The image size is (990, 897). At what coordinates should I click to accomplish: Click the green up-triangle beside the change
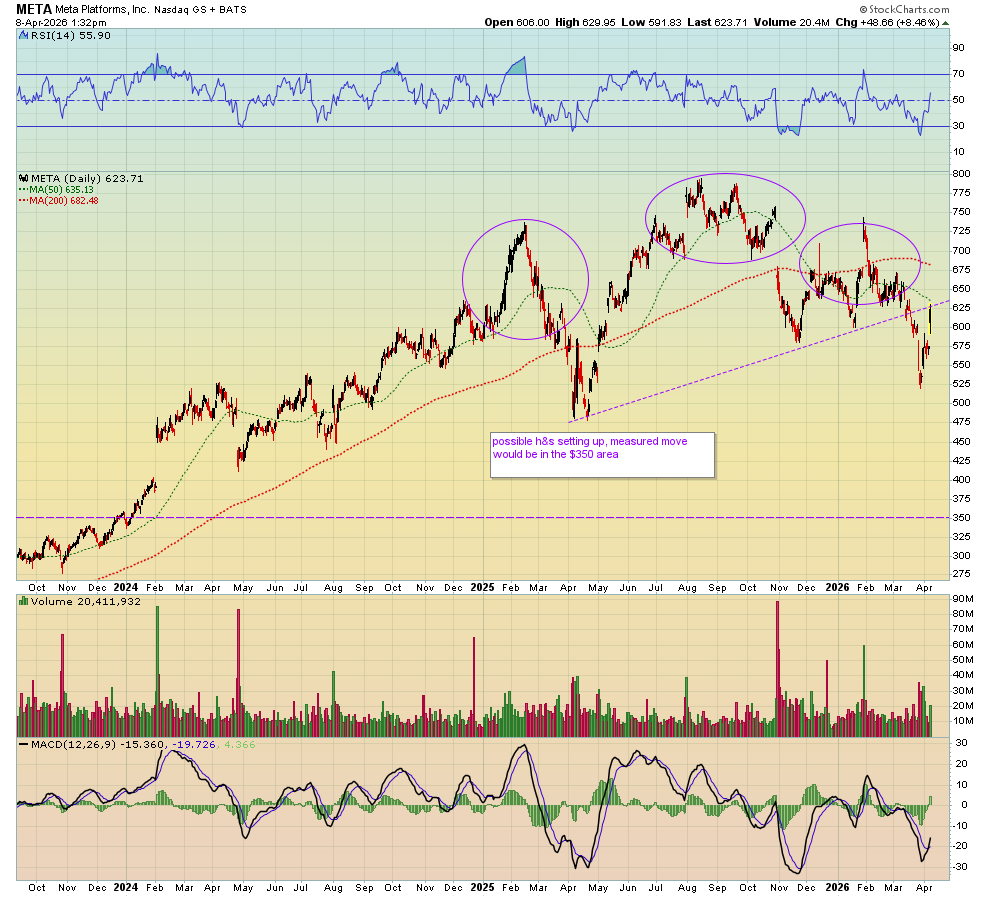click(x=946, y=23)
